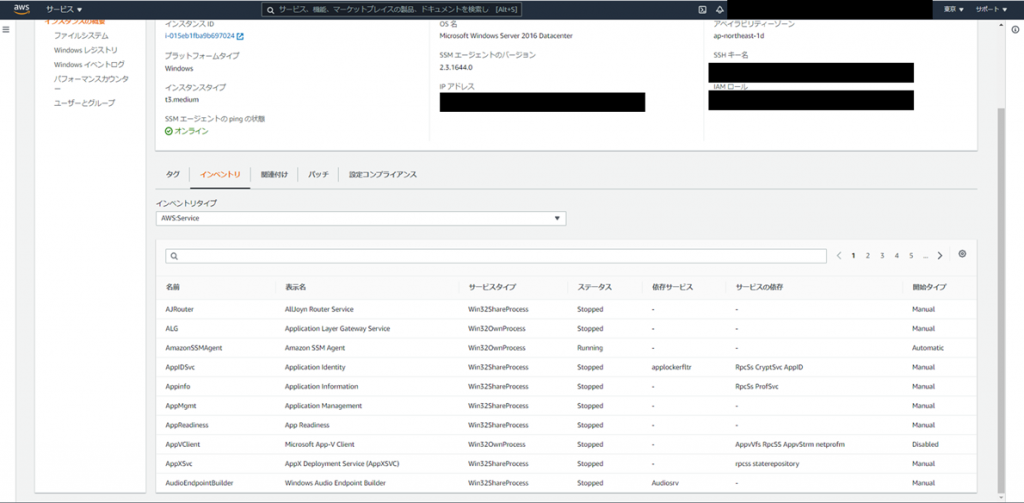Open the notifications bell icon
Screen dimensions: 1024x503
[x=720, y=10]
